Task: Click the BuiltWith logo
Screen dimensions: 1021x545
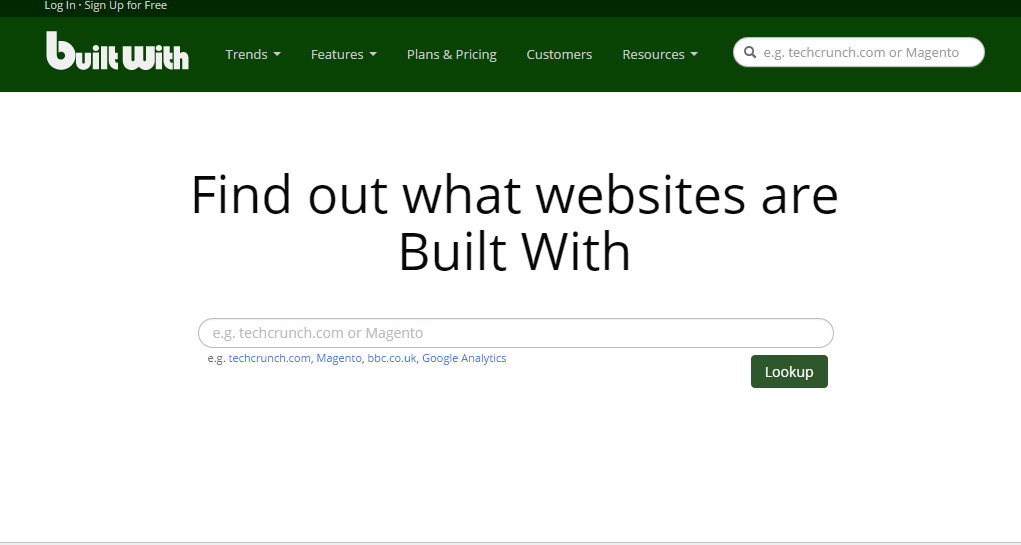Action: [x=117, y=51]
